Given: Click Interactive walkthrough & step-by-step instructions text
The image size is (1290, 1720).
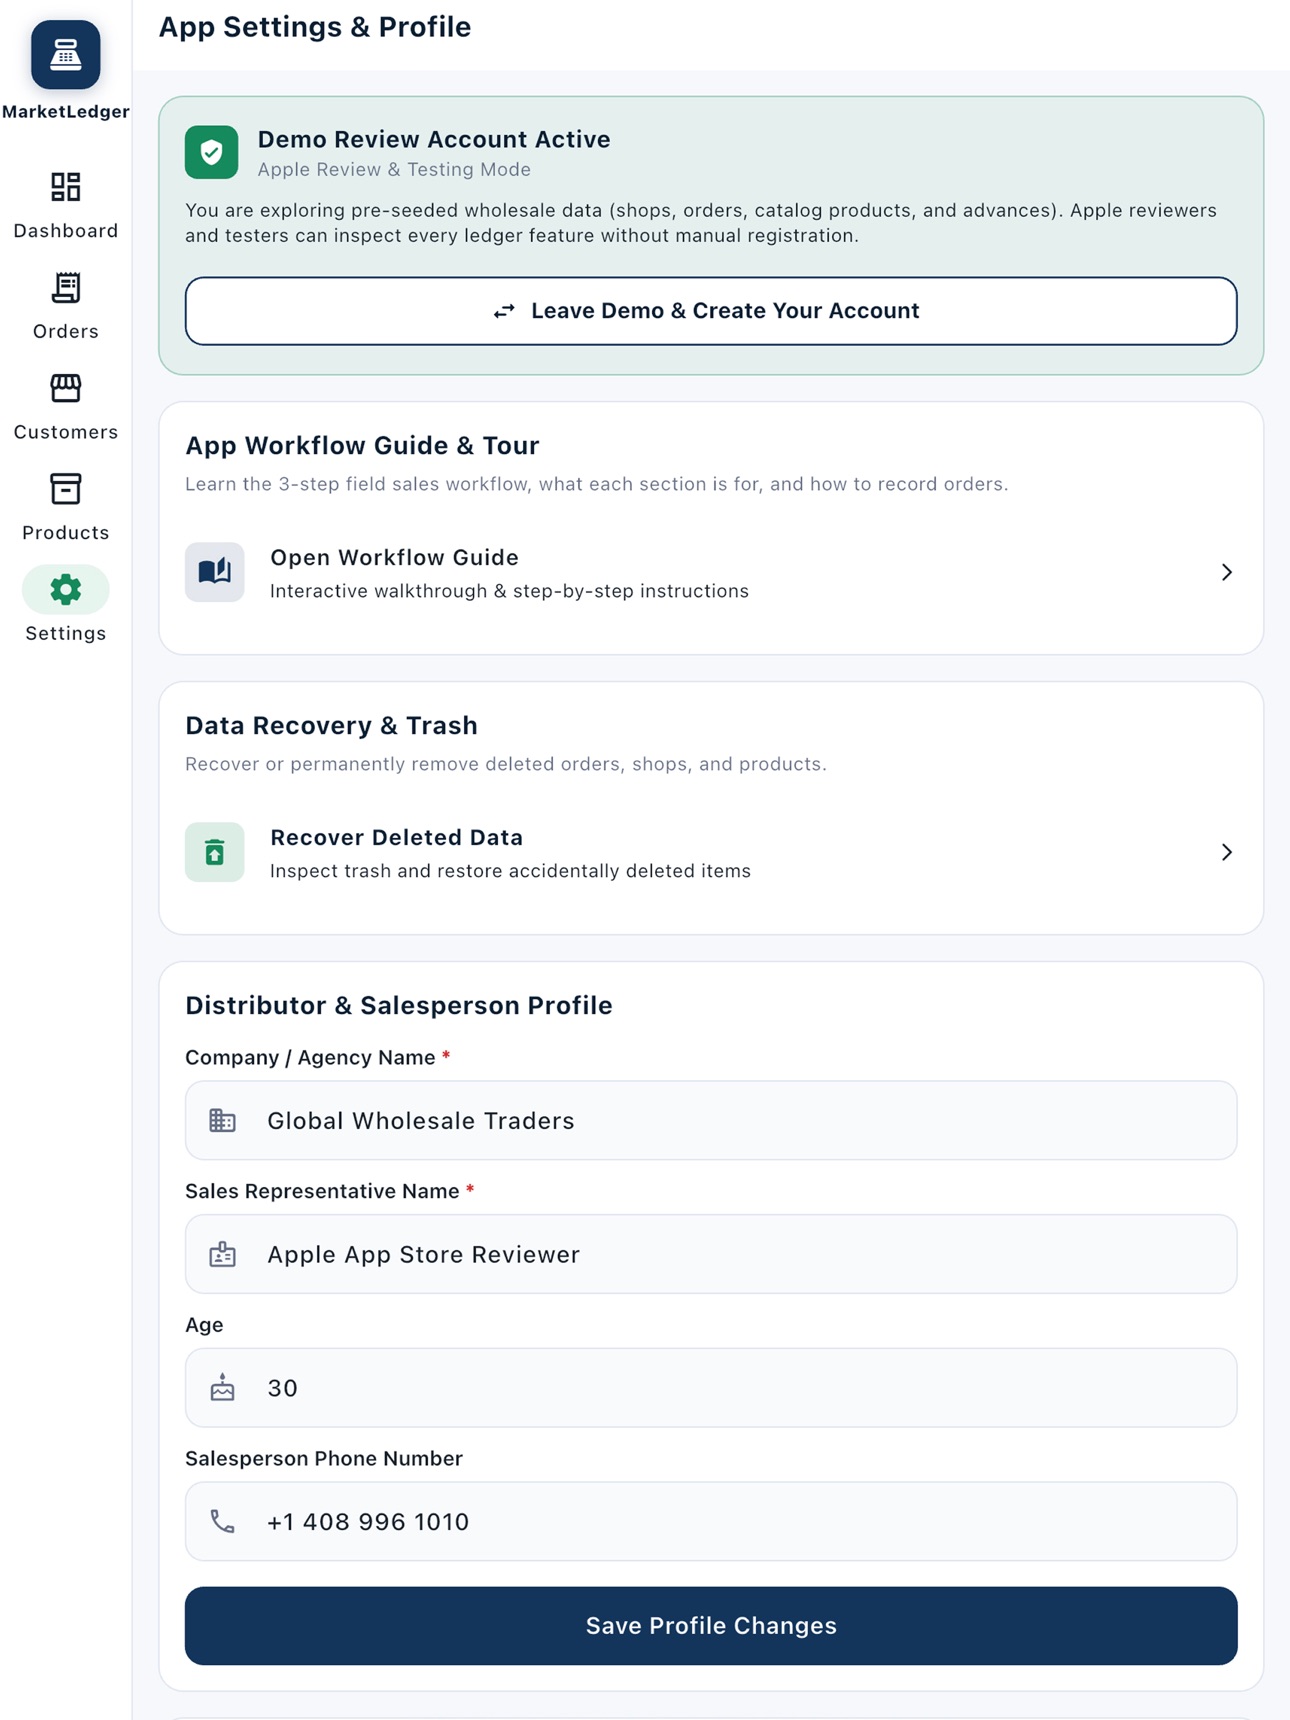Looking at the screenshot, I should pyautogui.click(x=509, y=591).
